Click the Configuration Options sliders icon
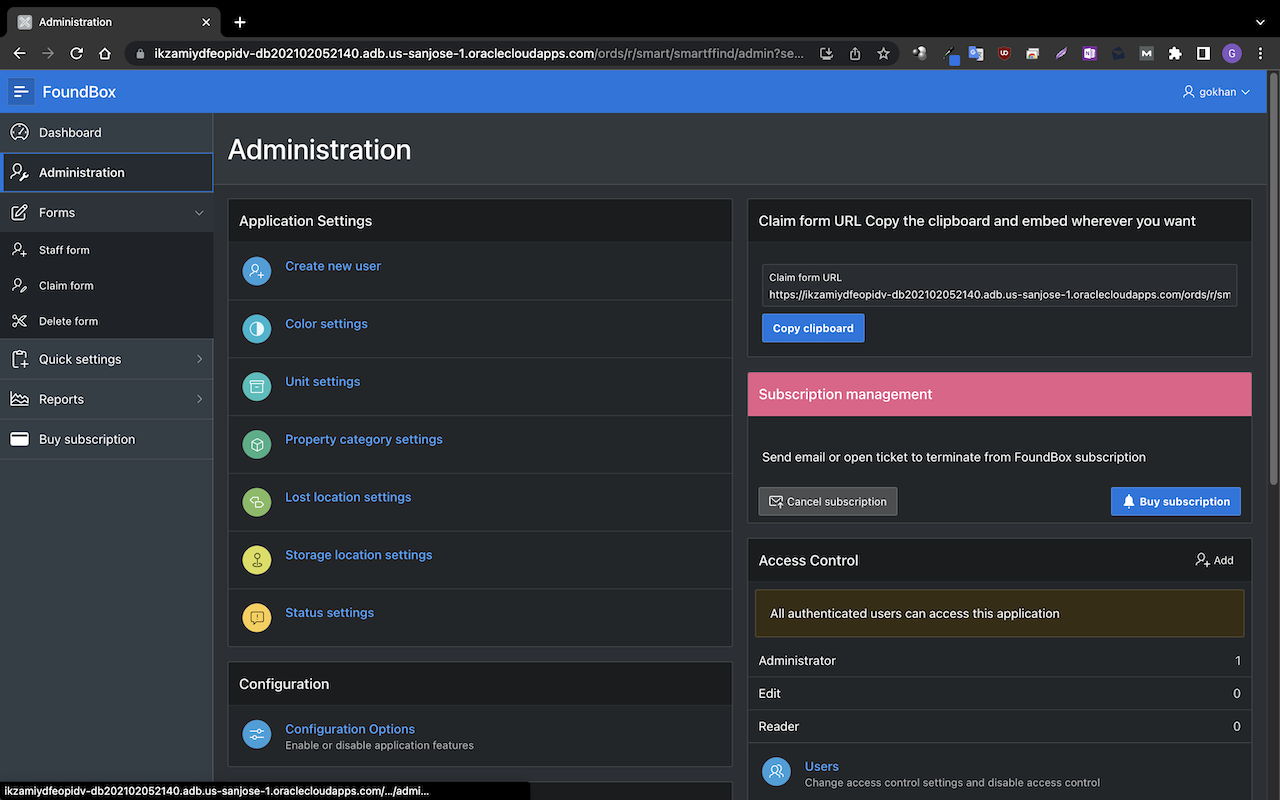The image size is (1280, 800). click(x=257, y=735)
